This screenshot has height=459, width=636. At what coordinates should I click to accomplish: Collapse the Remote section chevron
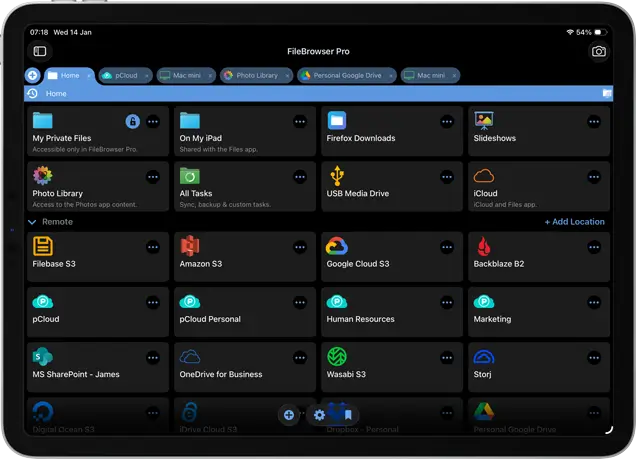click(x=32, y=222)
